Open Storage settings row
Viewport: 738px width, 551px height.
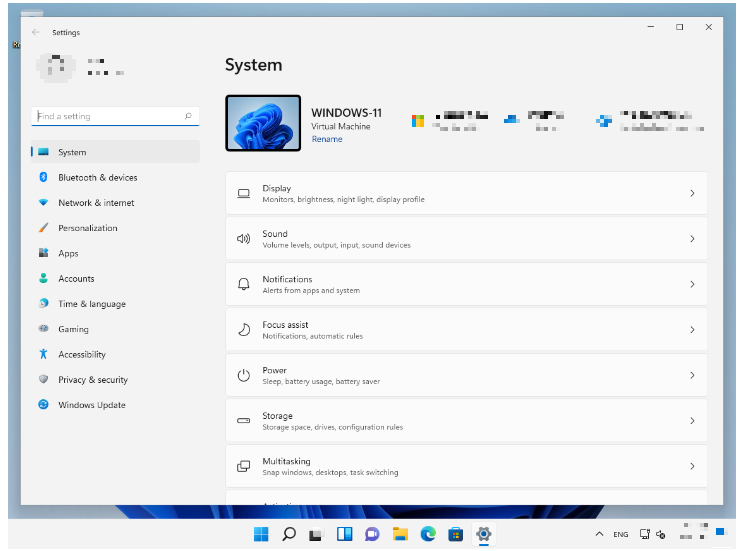pos(466,421)
